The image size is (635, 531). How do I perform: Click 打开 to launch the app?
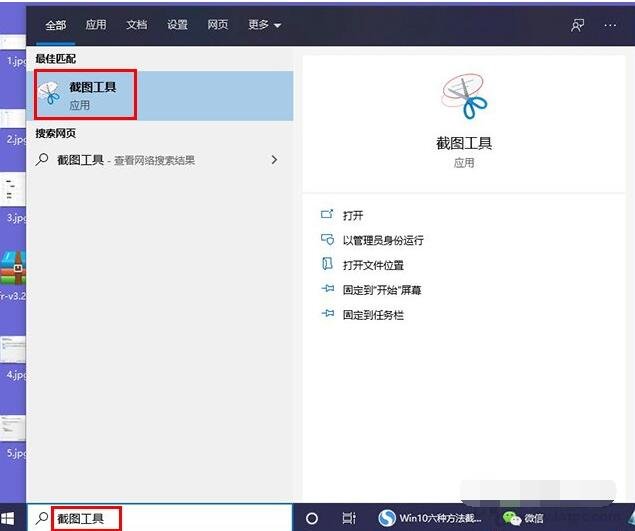pyautogui.click(x=353, y=215)
